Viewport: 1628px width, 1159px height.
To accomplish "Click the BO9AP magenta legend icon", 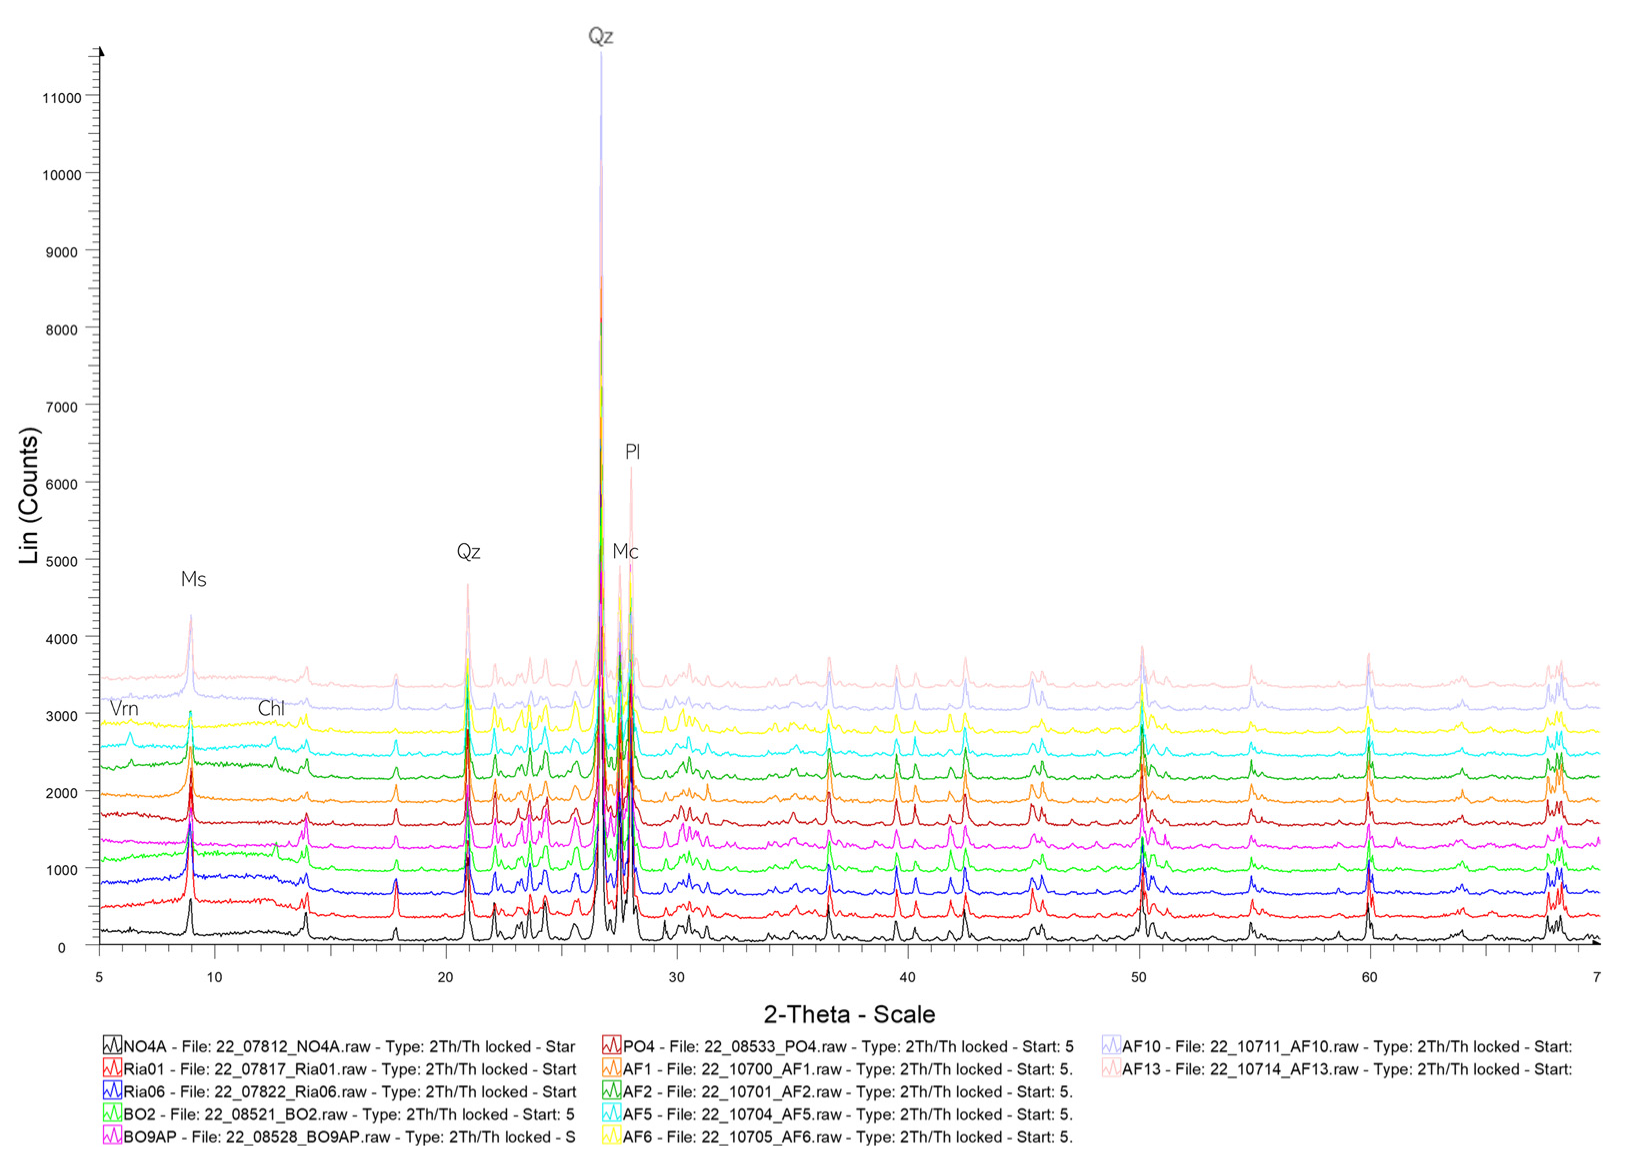I will click(112, 1136).
